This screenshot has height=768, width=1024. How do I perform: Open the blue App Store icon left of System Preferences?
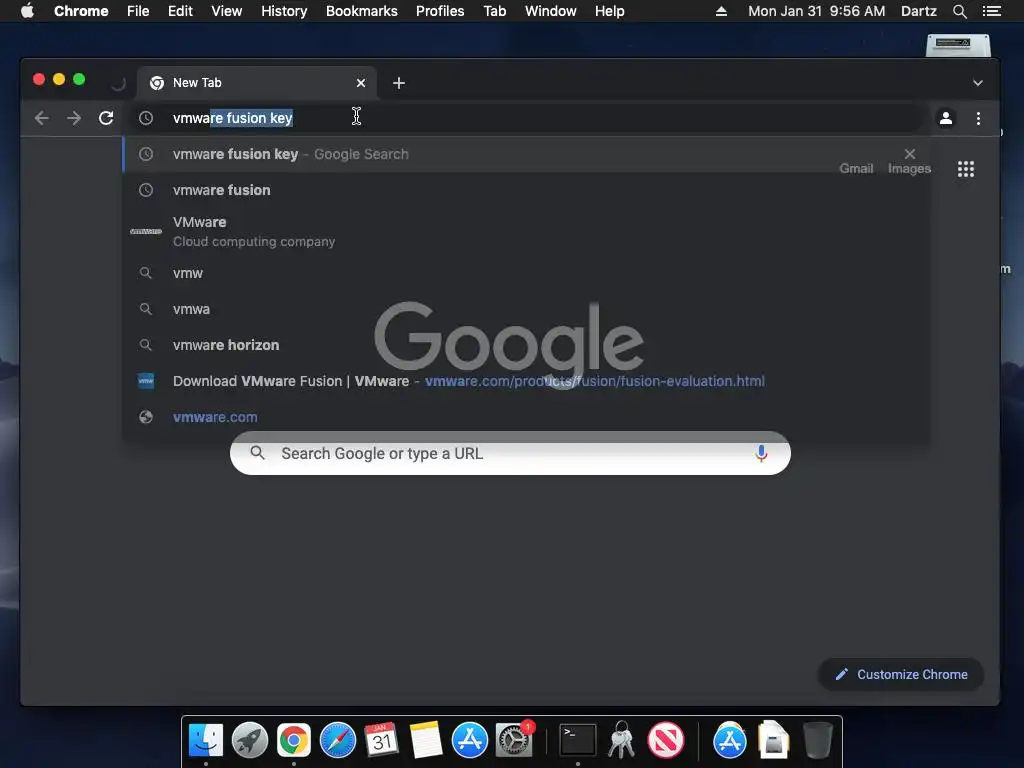(470, 741)
